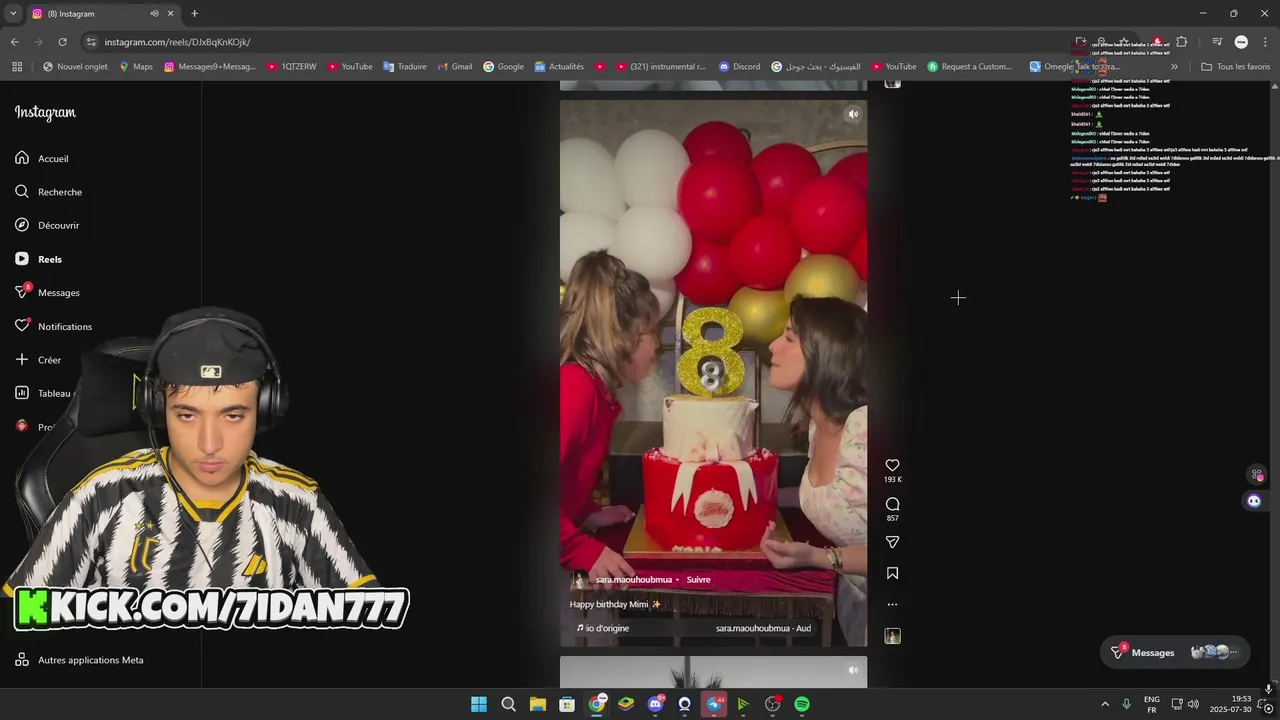Open Notifications in the sidebar

[53, 326]
